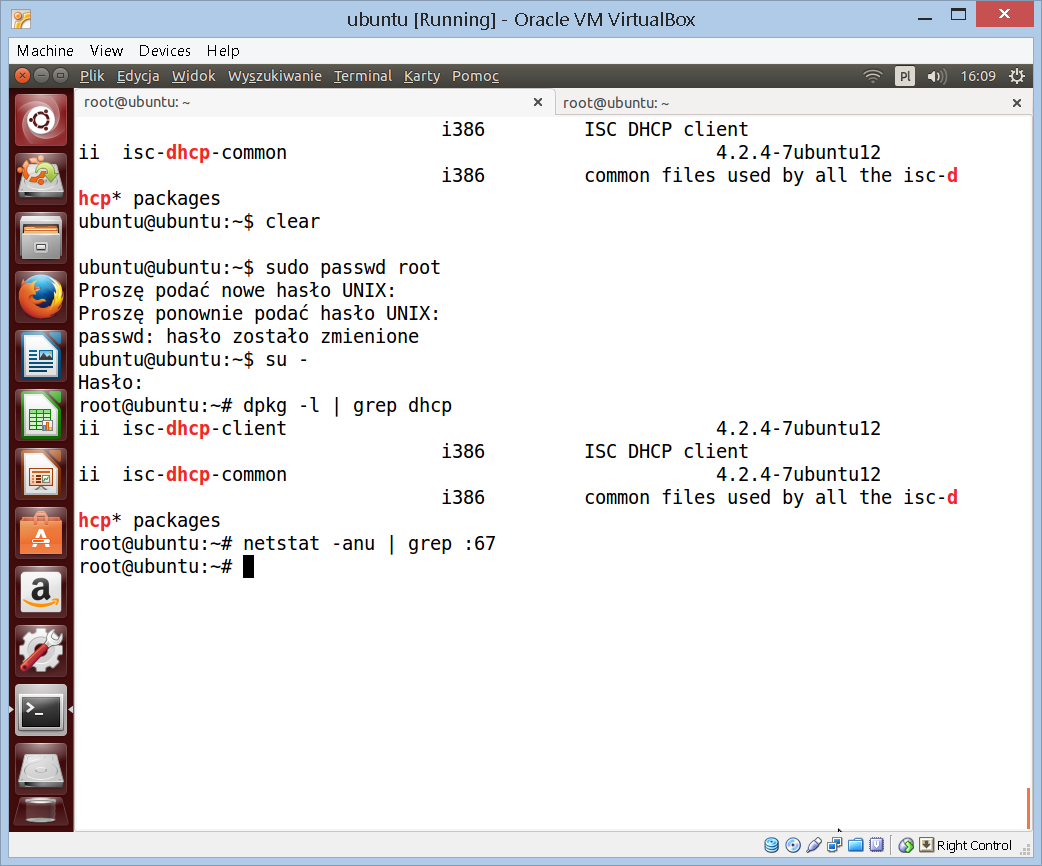The width and height of the screenshot is (1042, 866).
Task: Open the terminal Karty menu
Action: pyautogui.click(x=421, y=76)
